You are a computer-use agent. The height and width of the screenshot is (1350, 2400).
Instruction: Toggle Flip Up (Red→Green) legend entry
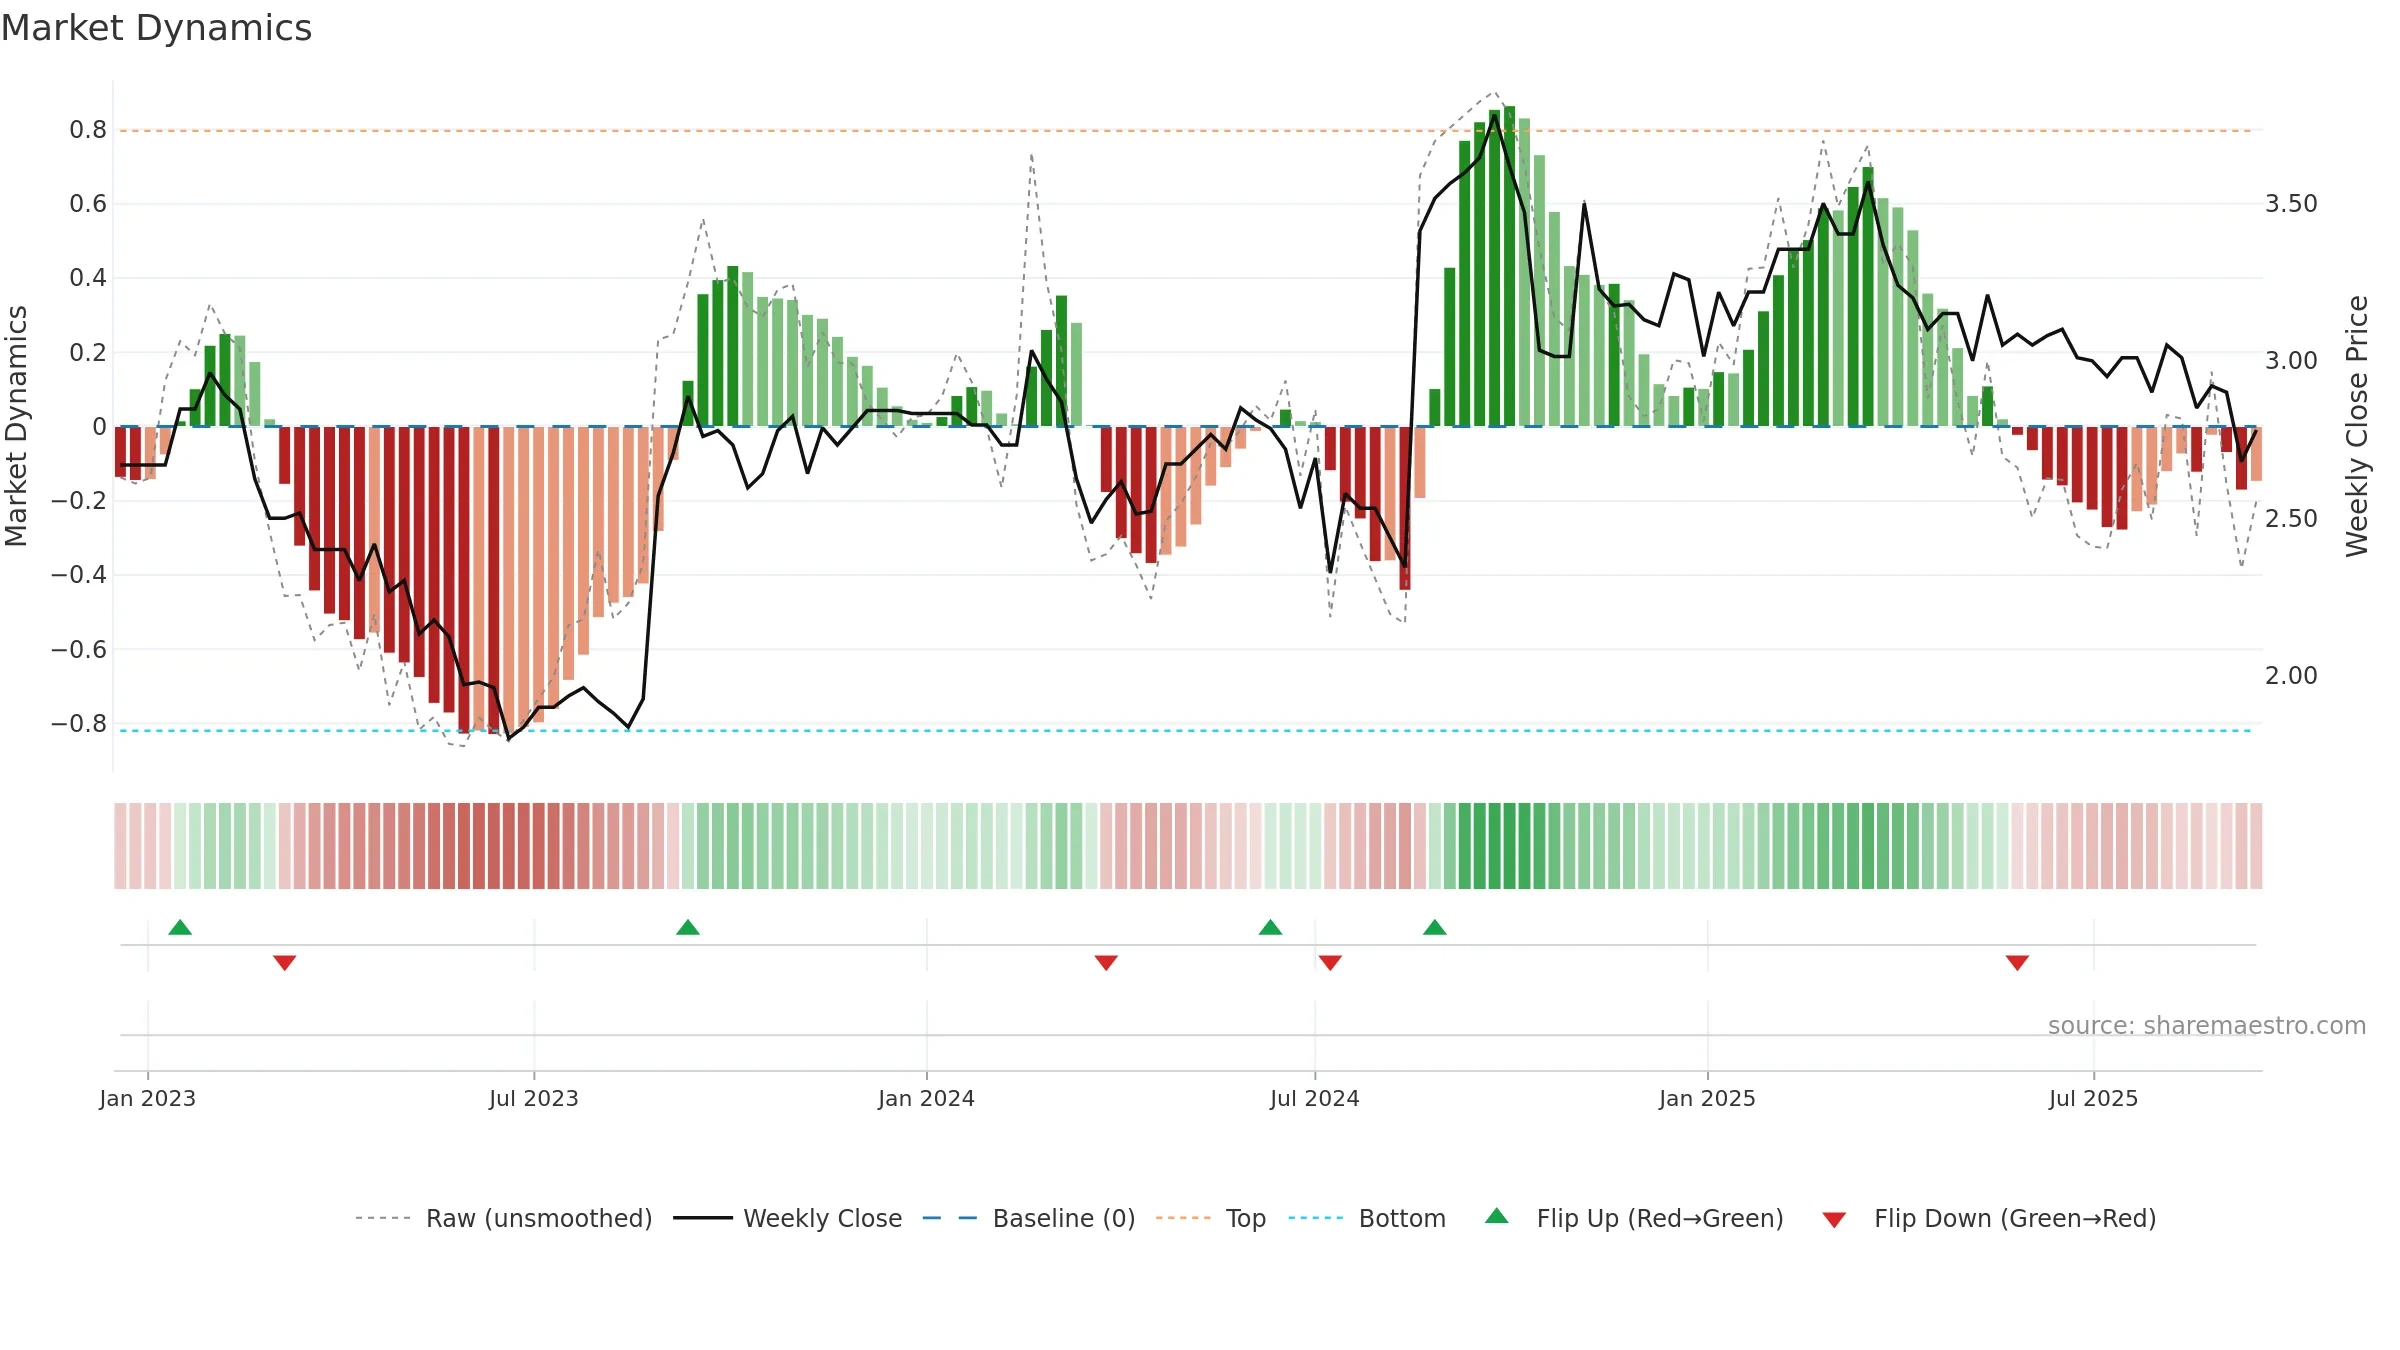(x=1634, y=1218)
